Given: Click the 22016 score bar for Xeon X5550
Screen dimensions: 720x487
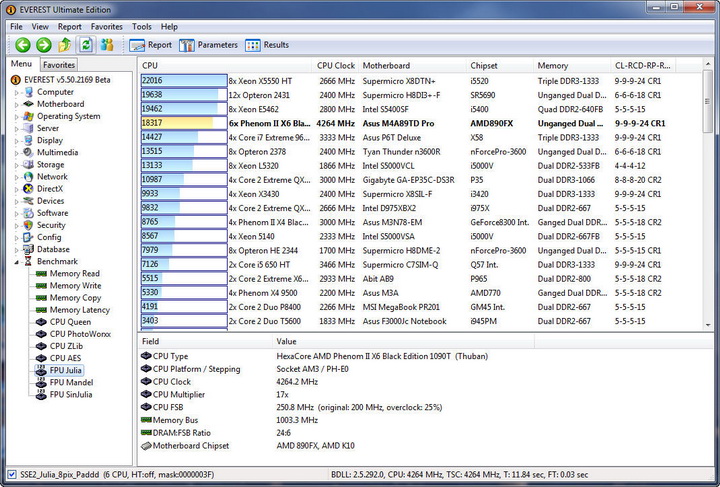Looking at the screenshot, I should [x=184, y=81].
